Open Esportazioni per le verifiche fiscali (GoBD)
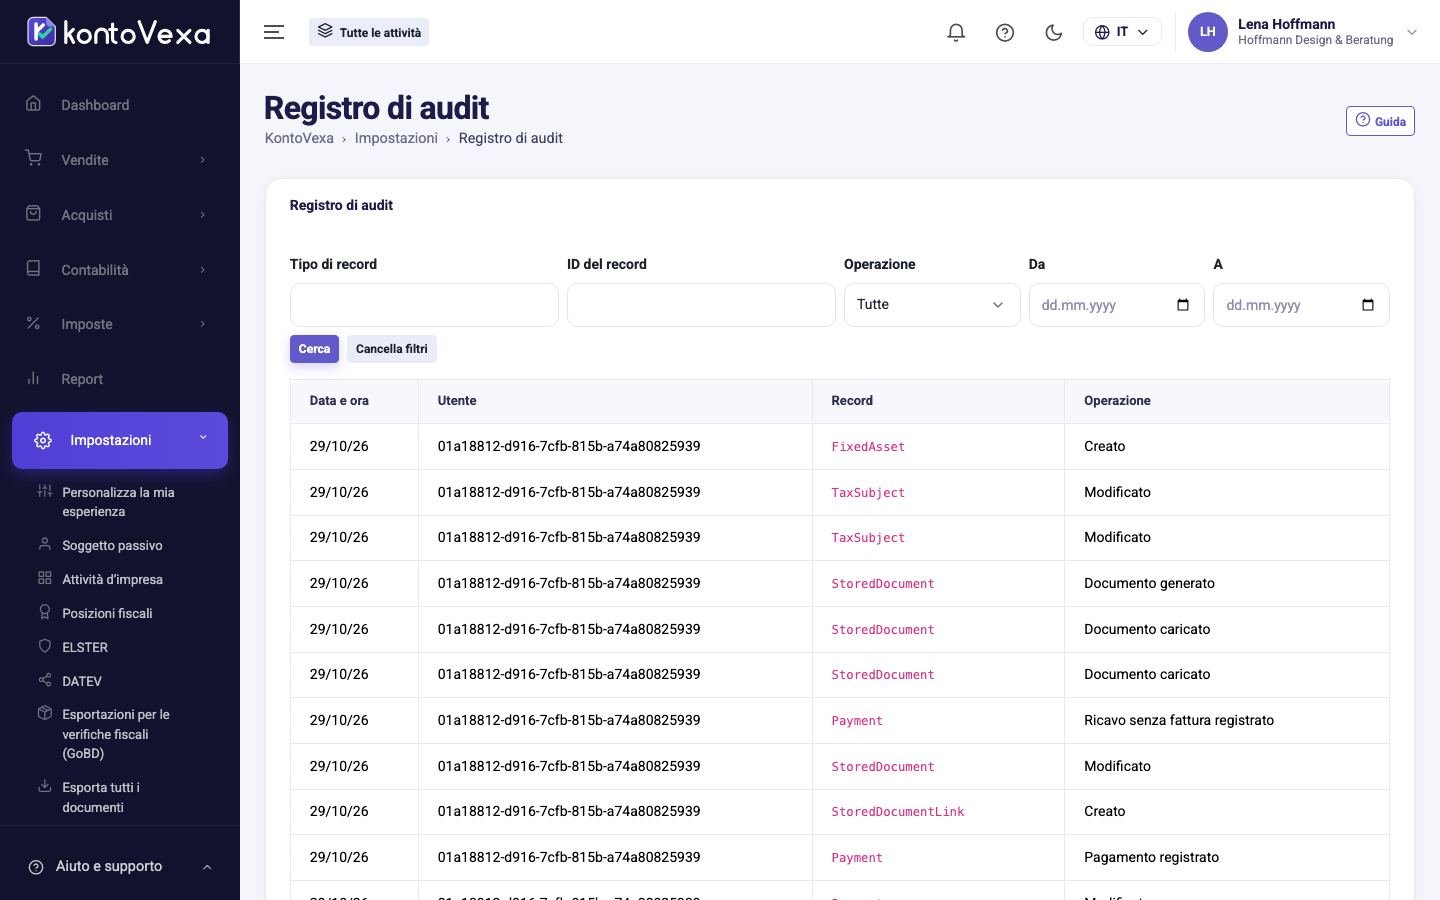The height and width of the screenshot is (900, 1440). click(115, 734)
